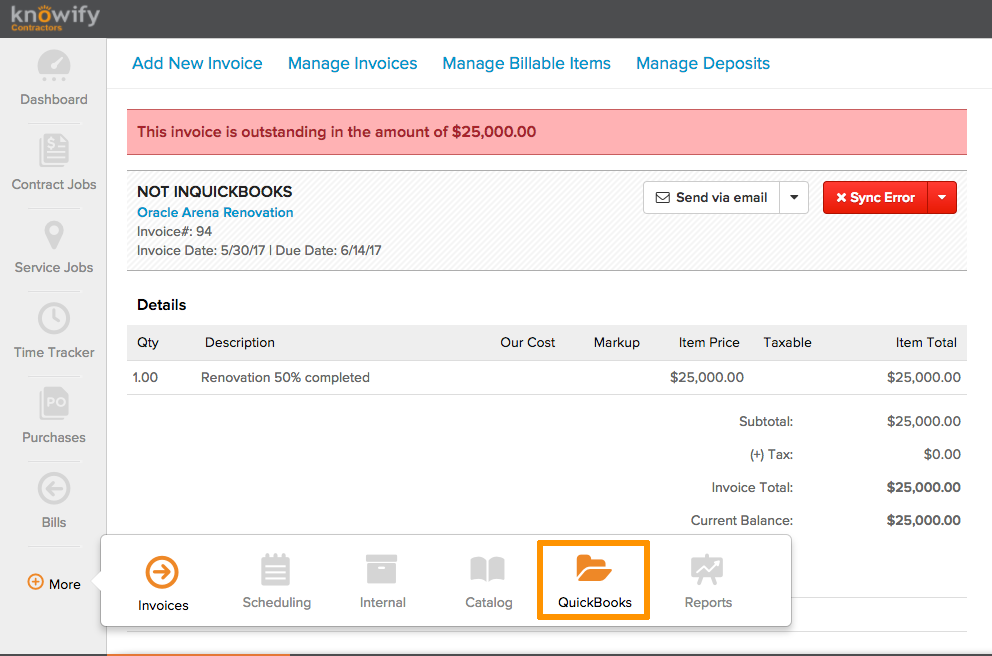The width and height of the screenshot is (992, 656).
Task: Open Reports chart icon
Action: coord(708,570)
